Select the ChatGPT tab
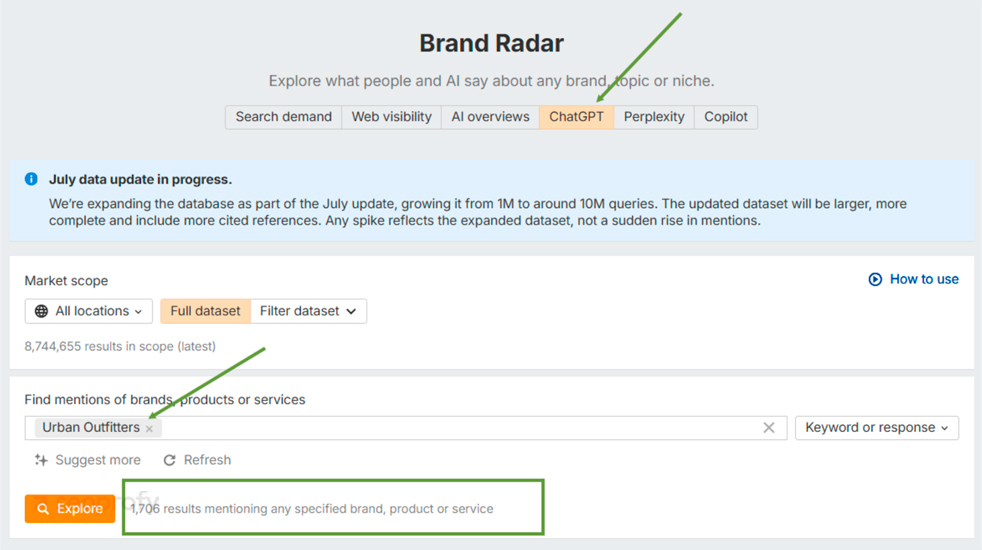 576,117
